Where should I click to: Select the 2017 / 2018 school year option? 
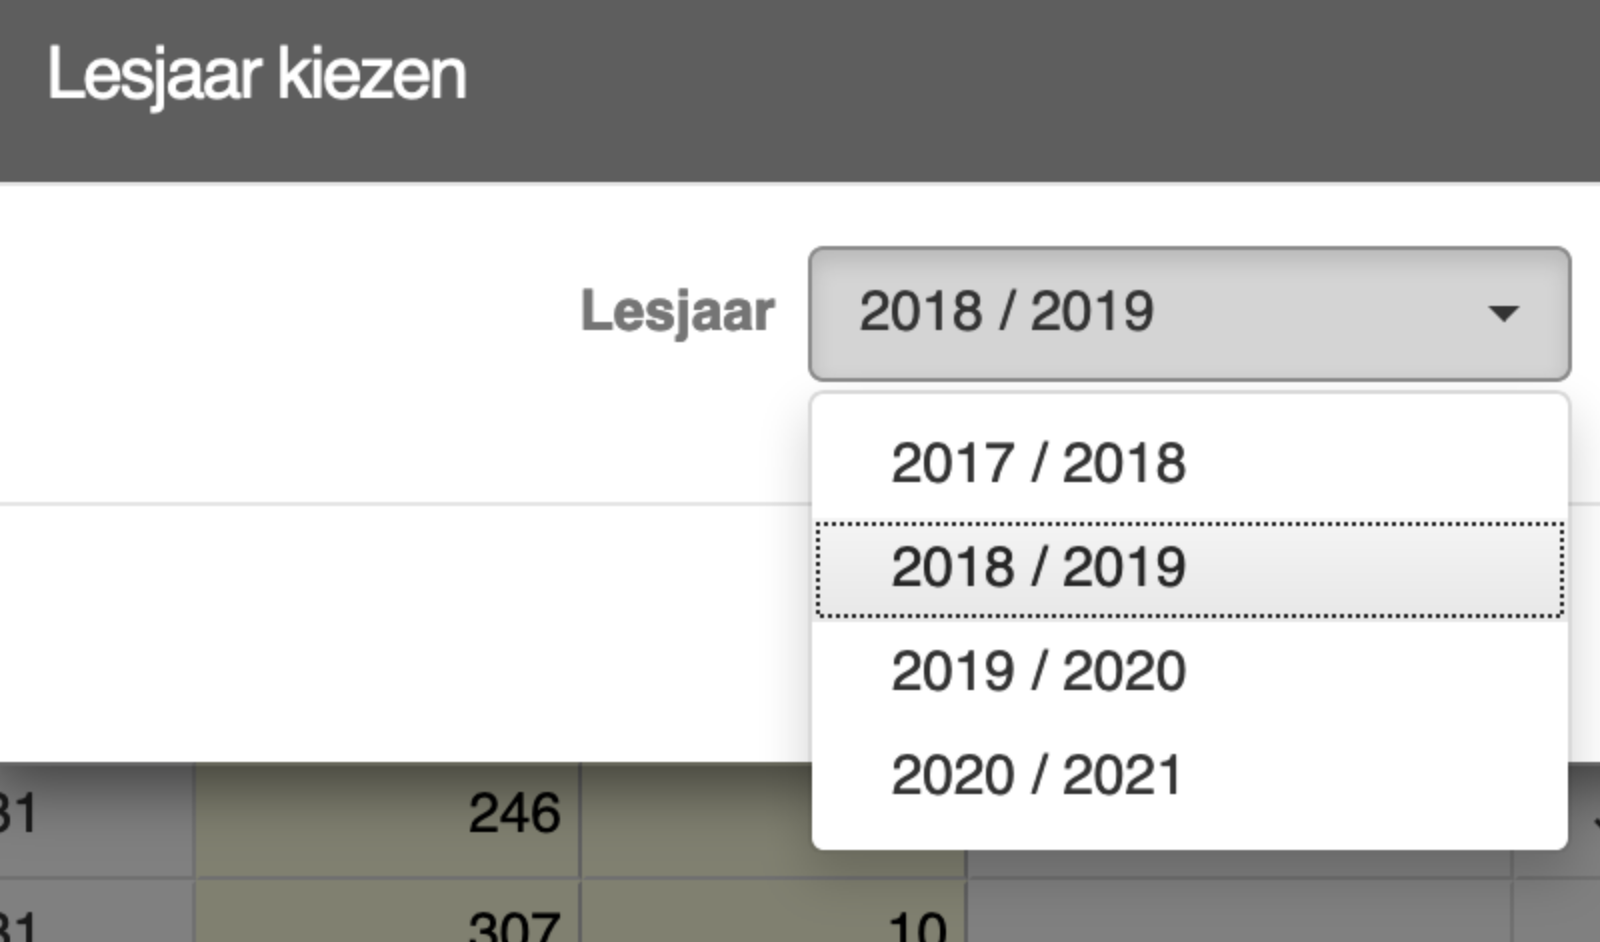[x=1038, y=464]
